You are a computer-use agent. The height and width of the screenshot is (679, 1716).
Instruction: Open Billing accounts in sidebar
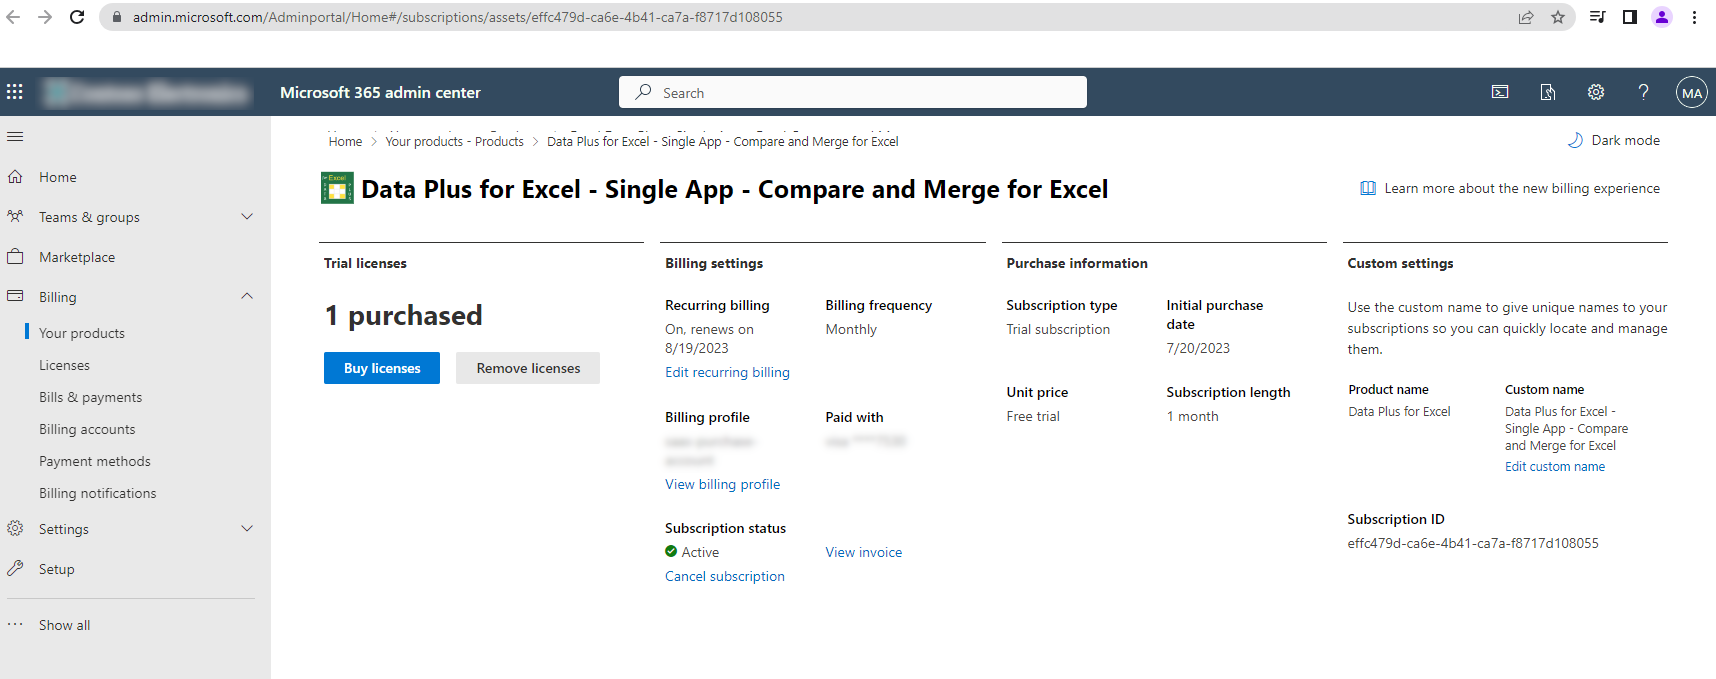(x=87, y=429)
